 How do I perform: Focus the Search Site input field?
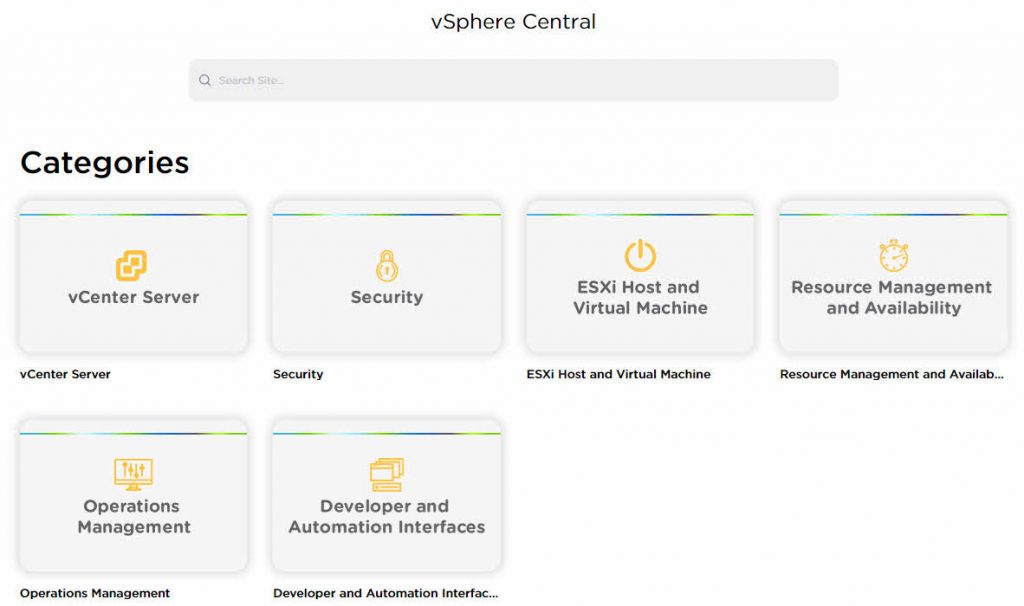click(x=513, y=80)
